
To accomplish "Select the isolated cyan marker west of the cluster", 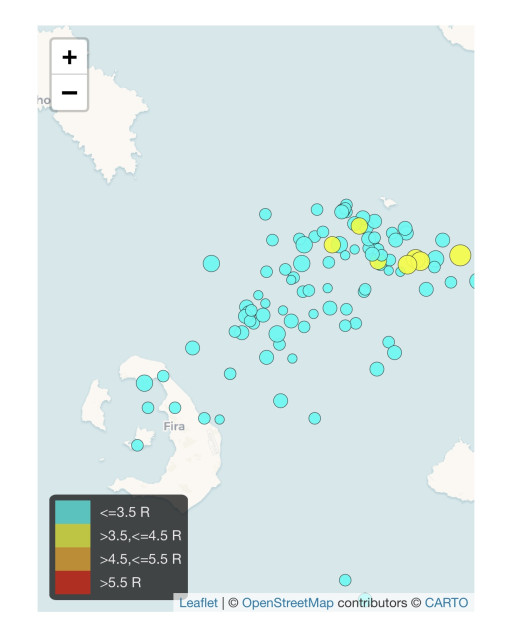I will 211,263.
